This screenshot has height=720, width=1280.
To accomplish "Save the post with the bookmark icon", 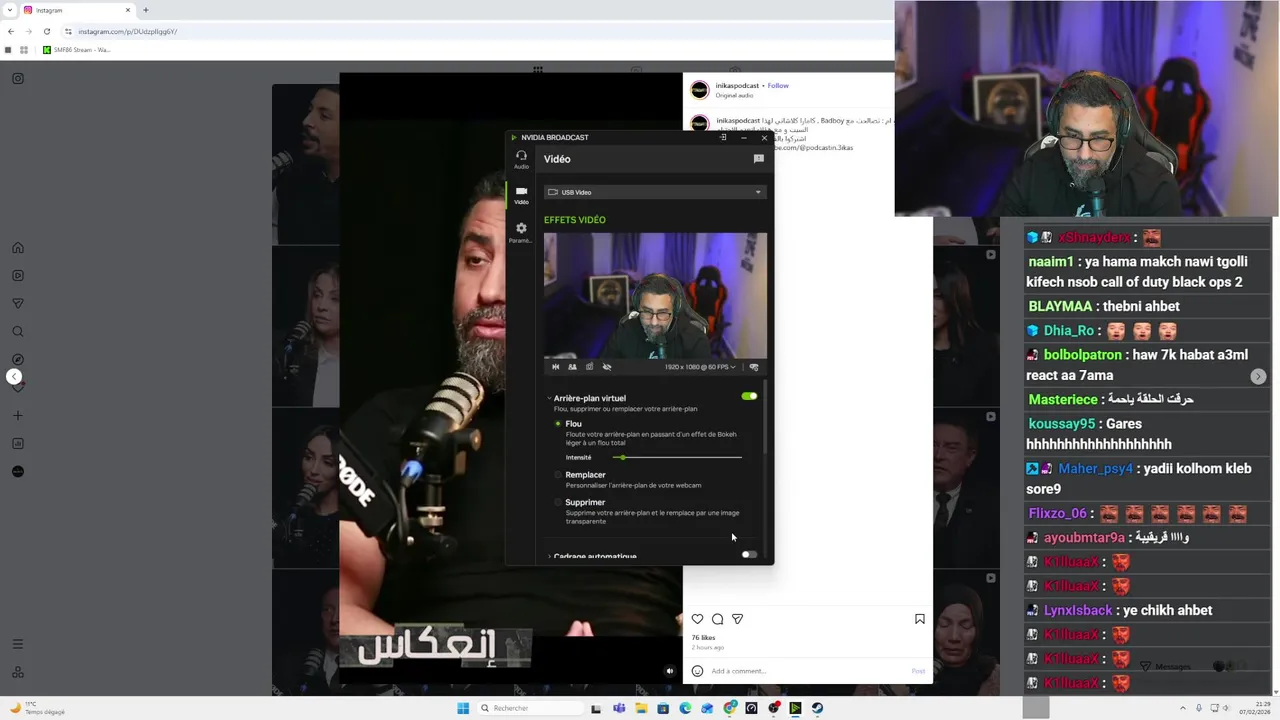I will (x=920, y=619).
